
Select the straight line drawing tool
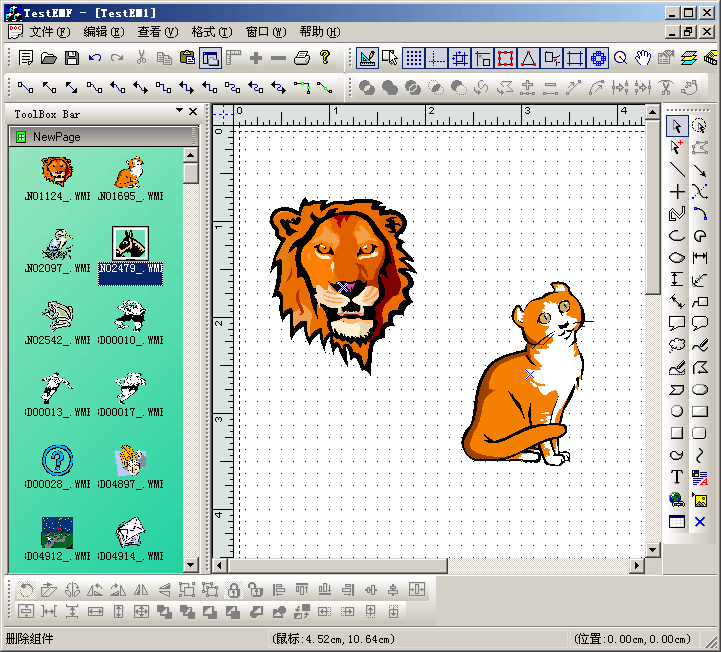pos(677,170)
